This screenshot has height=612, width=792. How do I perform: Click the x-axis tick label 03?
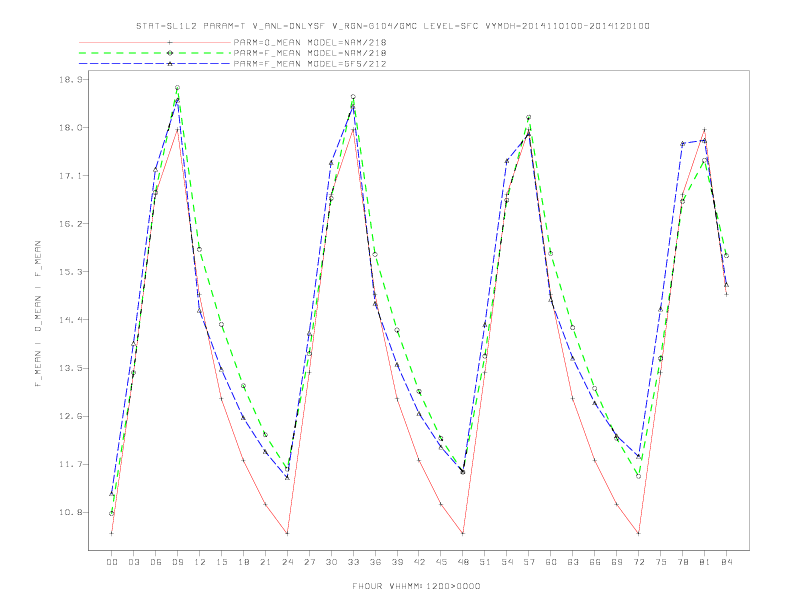pos(133,562)
